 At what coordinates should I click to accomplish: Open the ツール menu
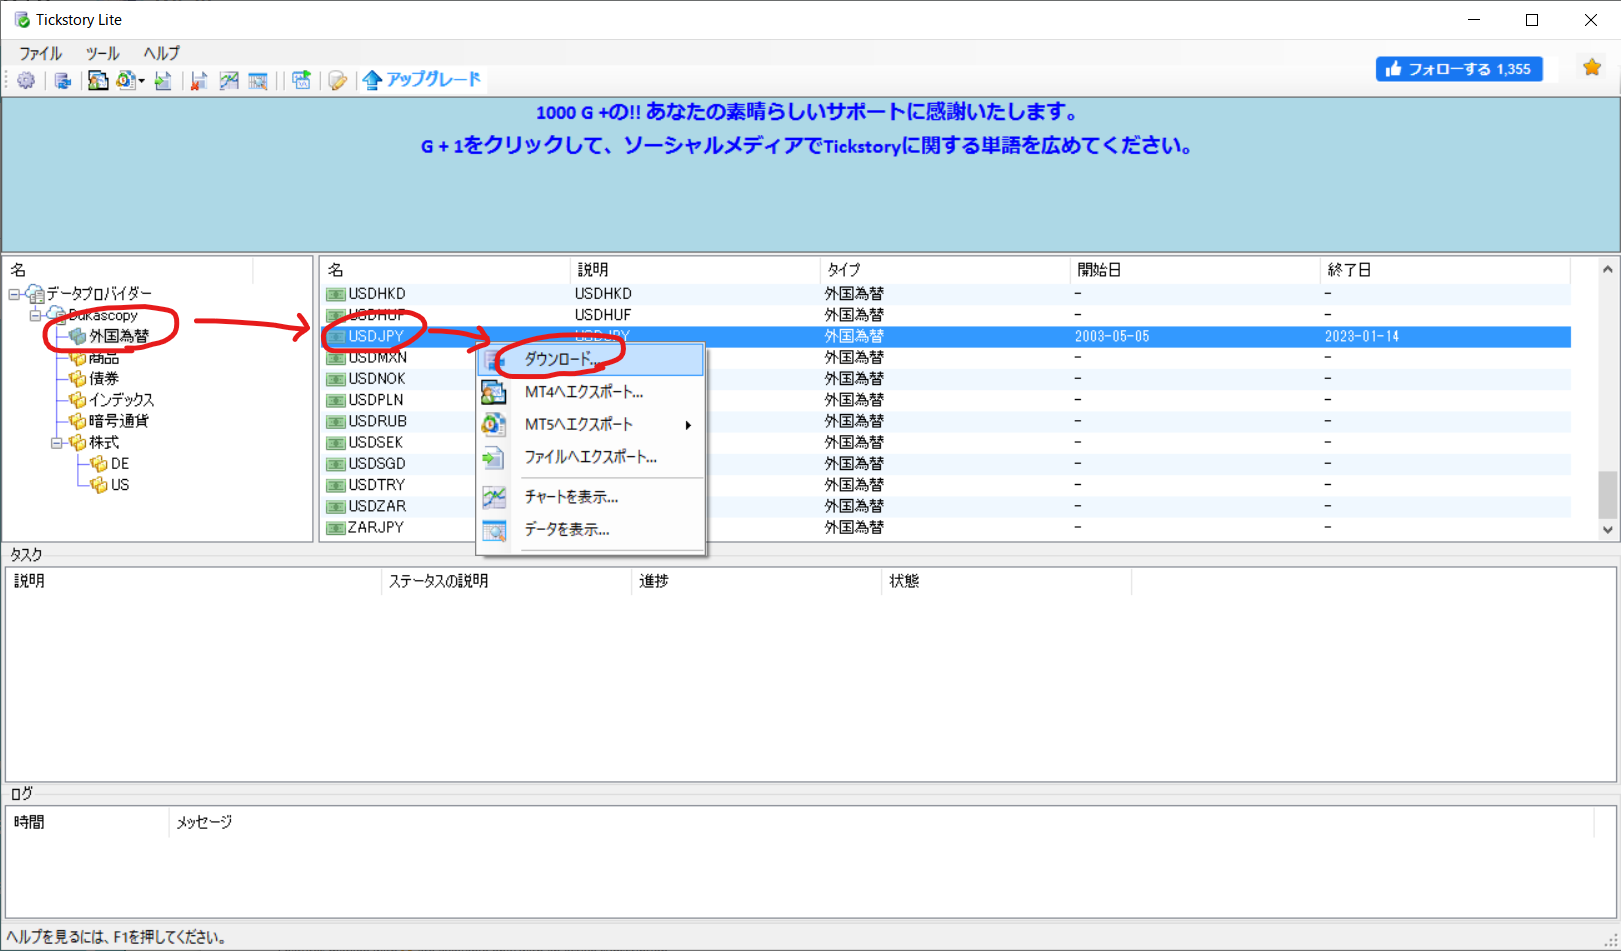coord(102,53)
